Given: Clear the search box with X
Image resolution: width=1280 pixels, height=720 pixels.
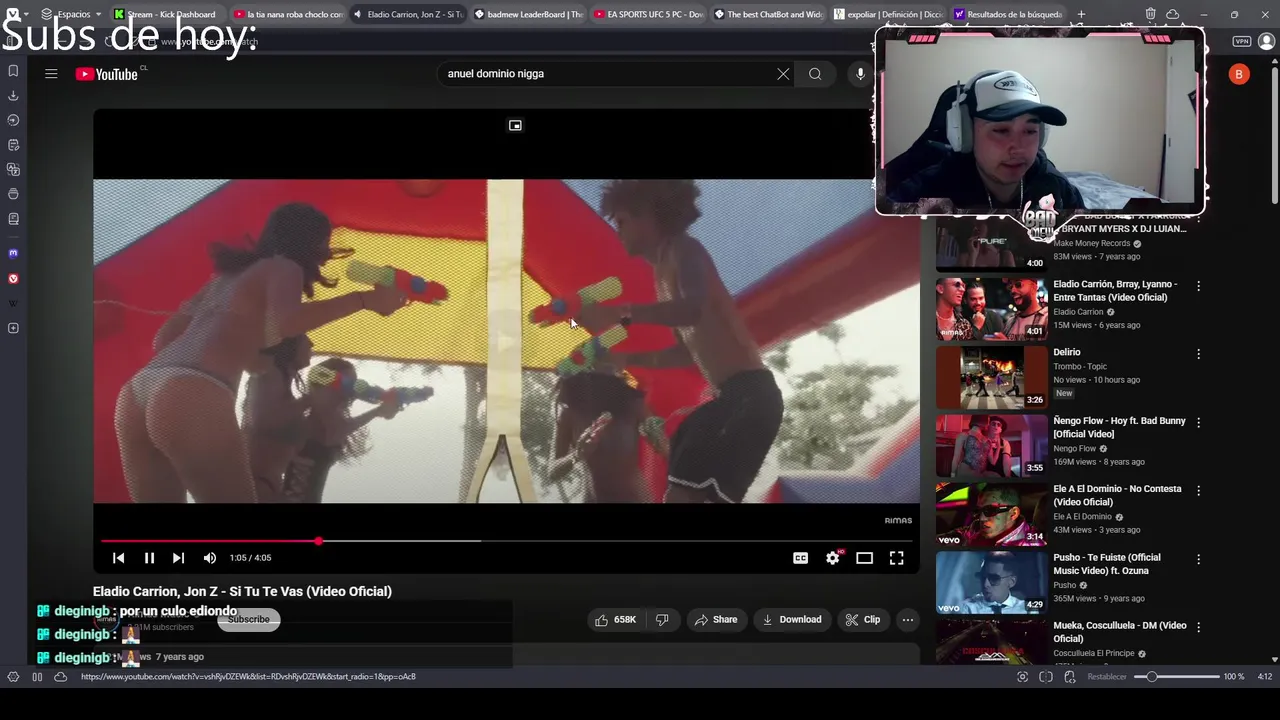Looking at the screenshot, I should tap(783, 74).
